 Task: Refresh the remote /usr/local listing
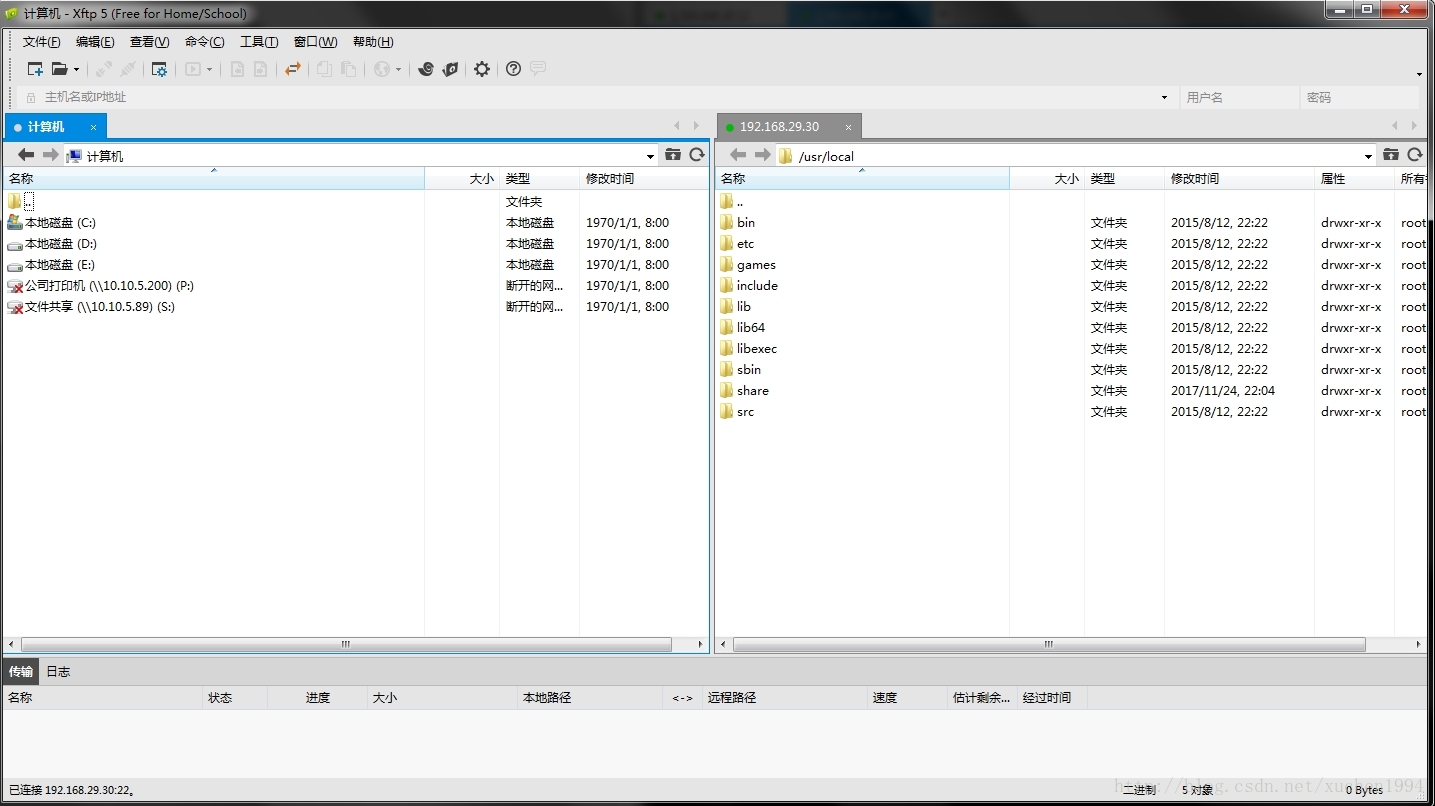[x=1415, y=155]
